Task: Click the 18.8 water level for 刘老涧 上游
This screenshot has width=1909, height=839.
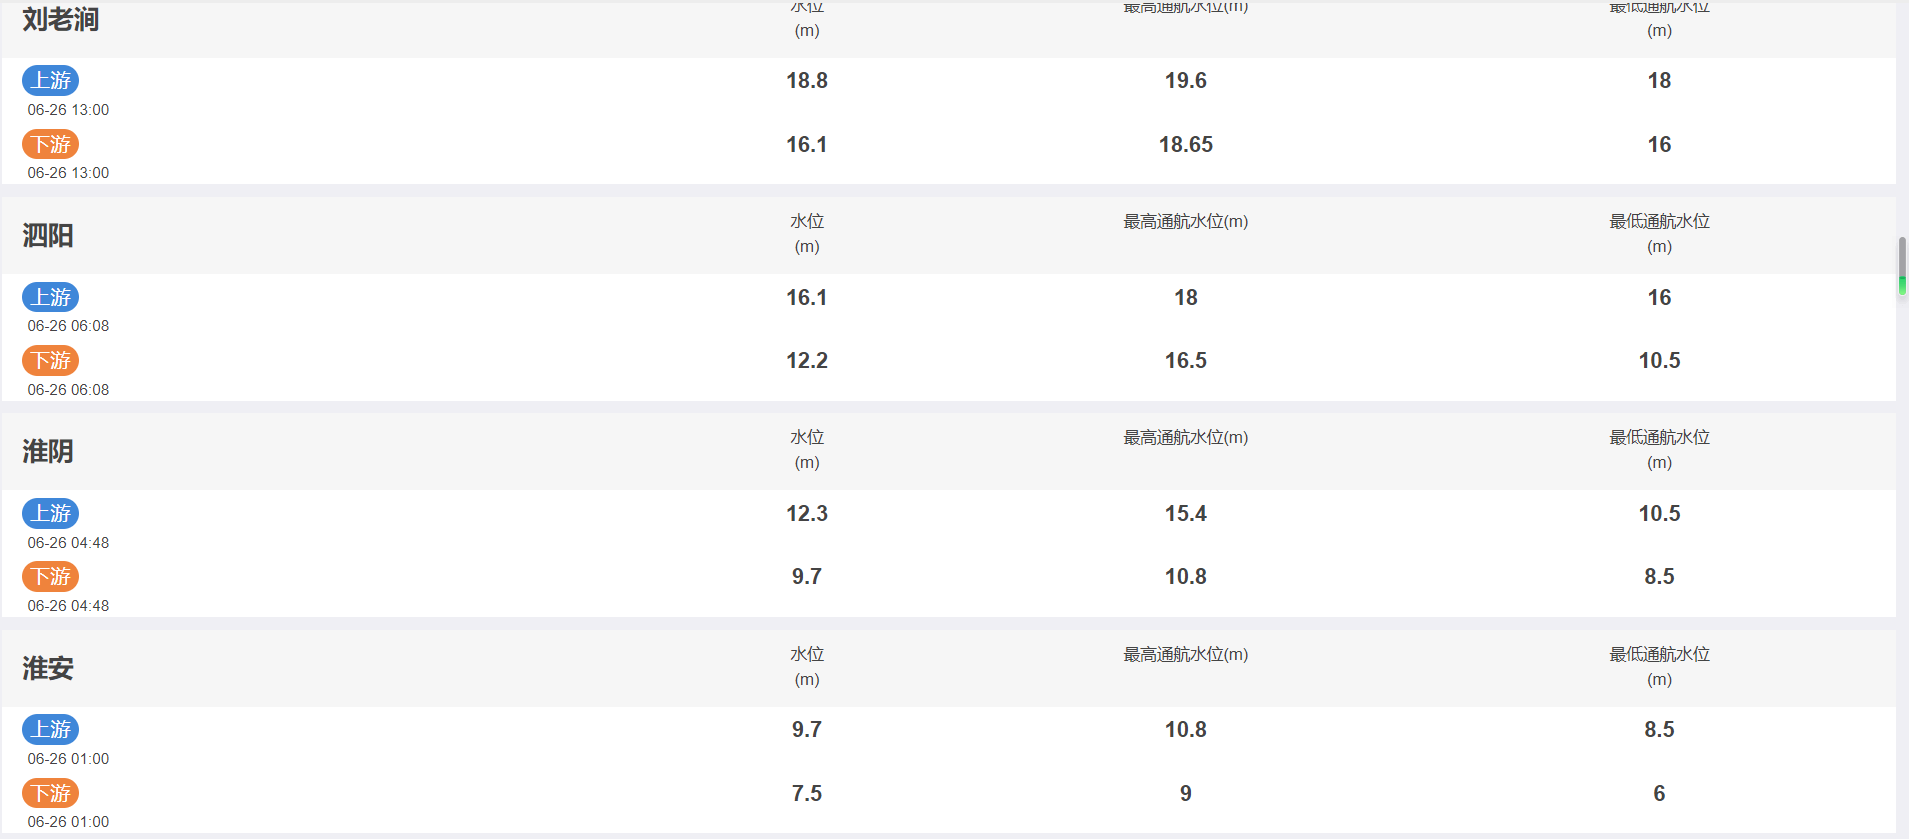Action: pyautogui.click(x=807, y=81)
